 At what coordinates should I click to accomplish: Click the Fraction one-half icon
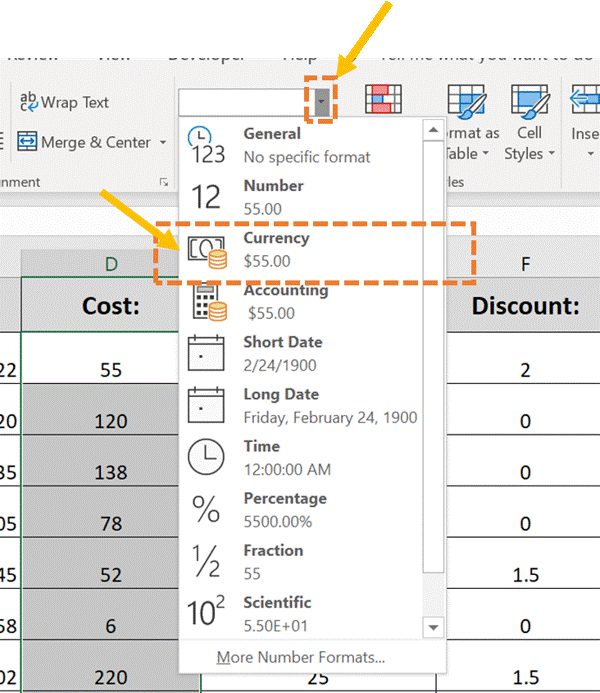click(x=206, y=561)
